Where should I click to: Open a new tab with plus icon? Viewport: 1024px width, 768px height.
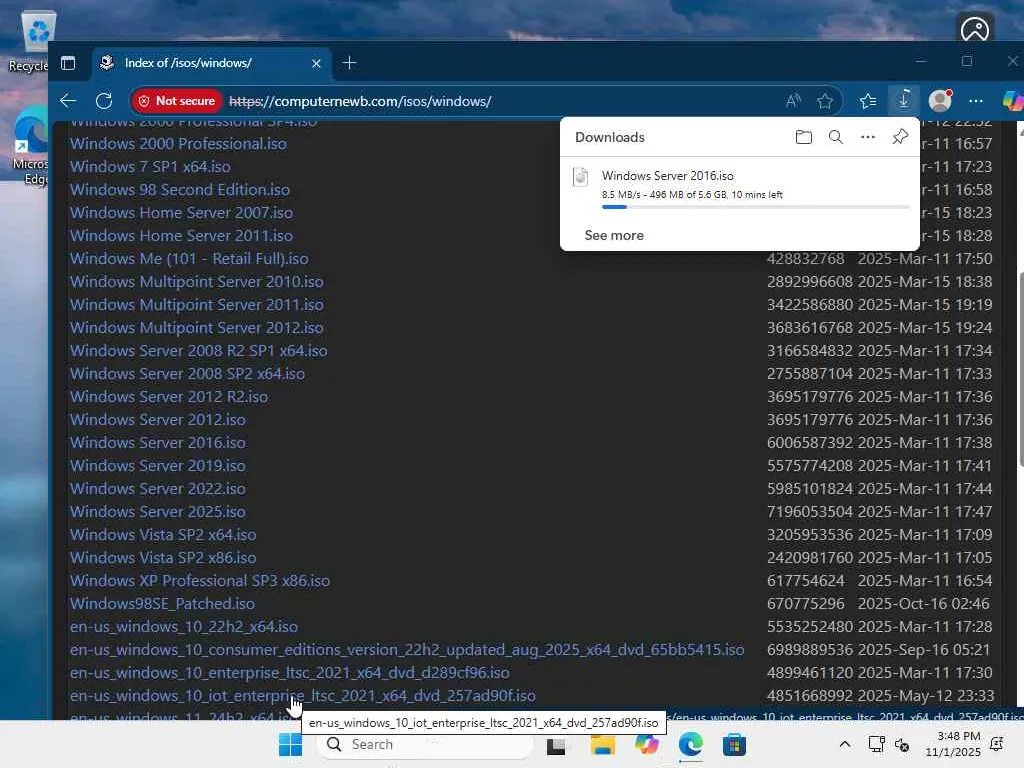(349, 63)
